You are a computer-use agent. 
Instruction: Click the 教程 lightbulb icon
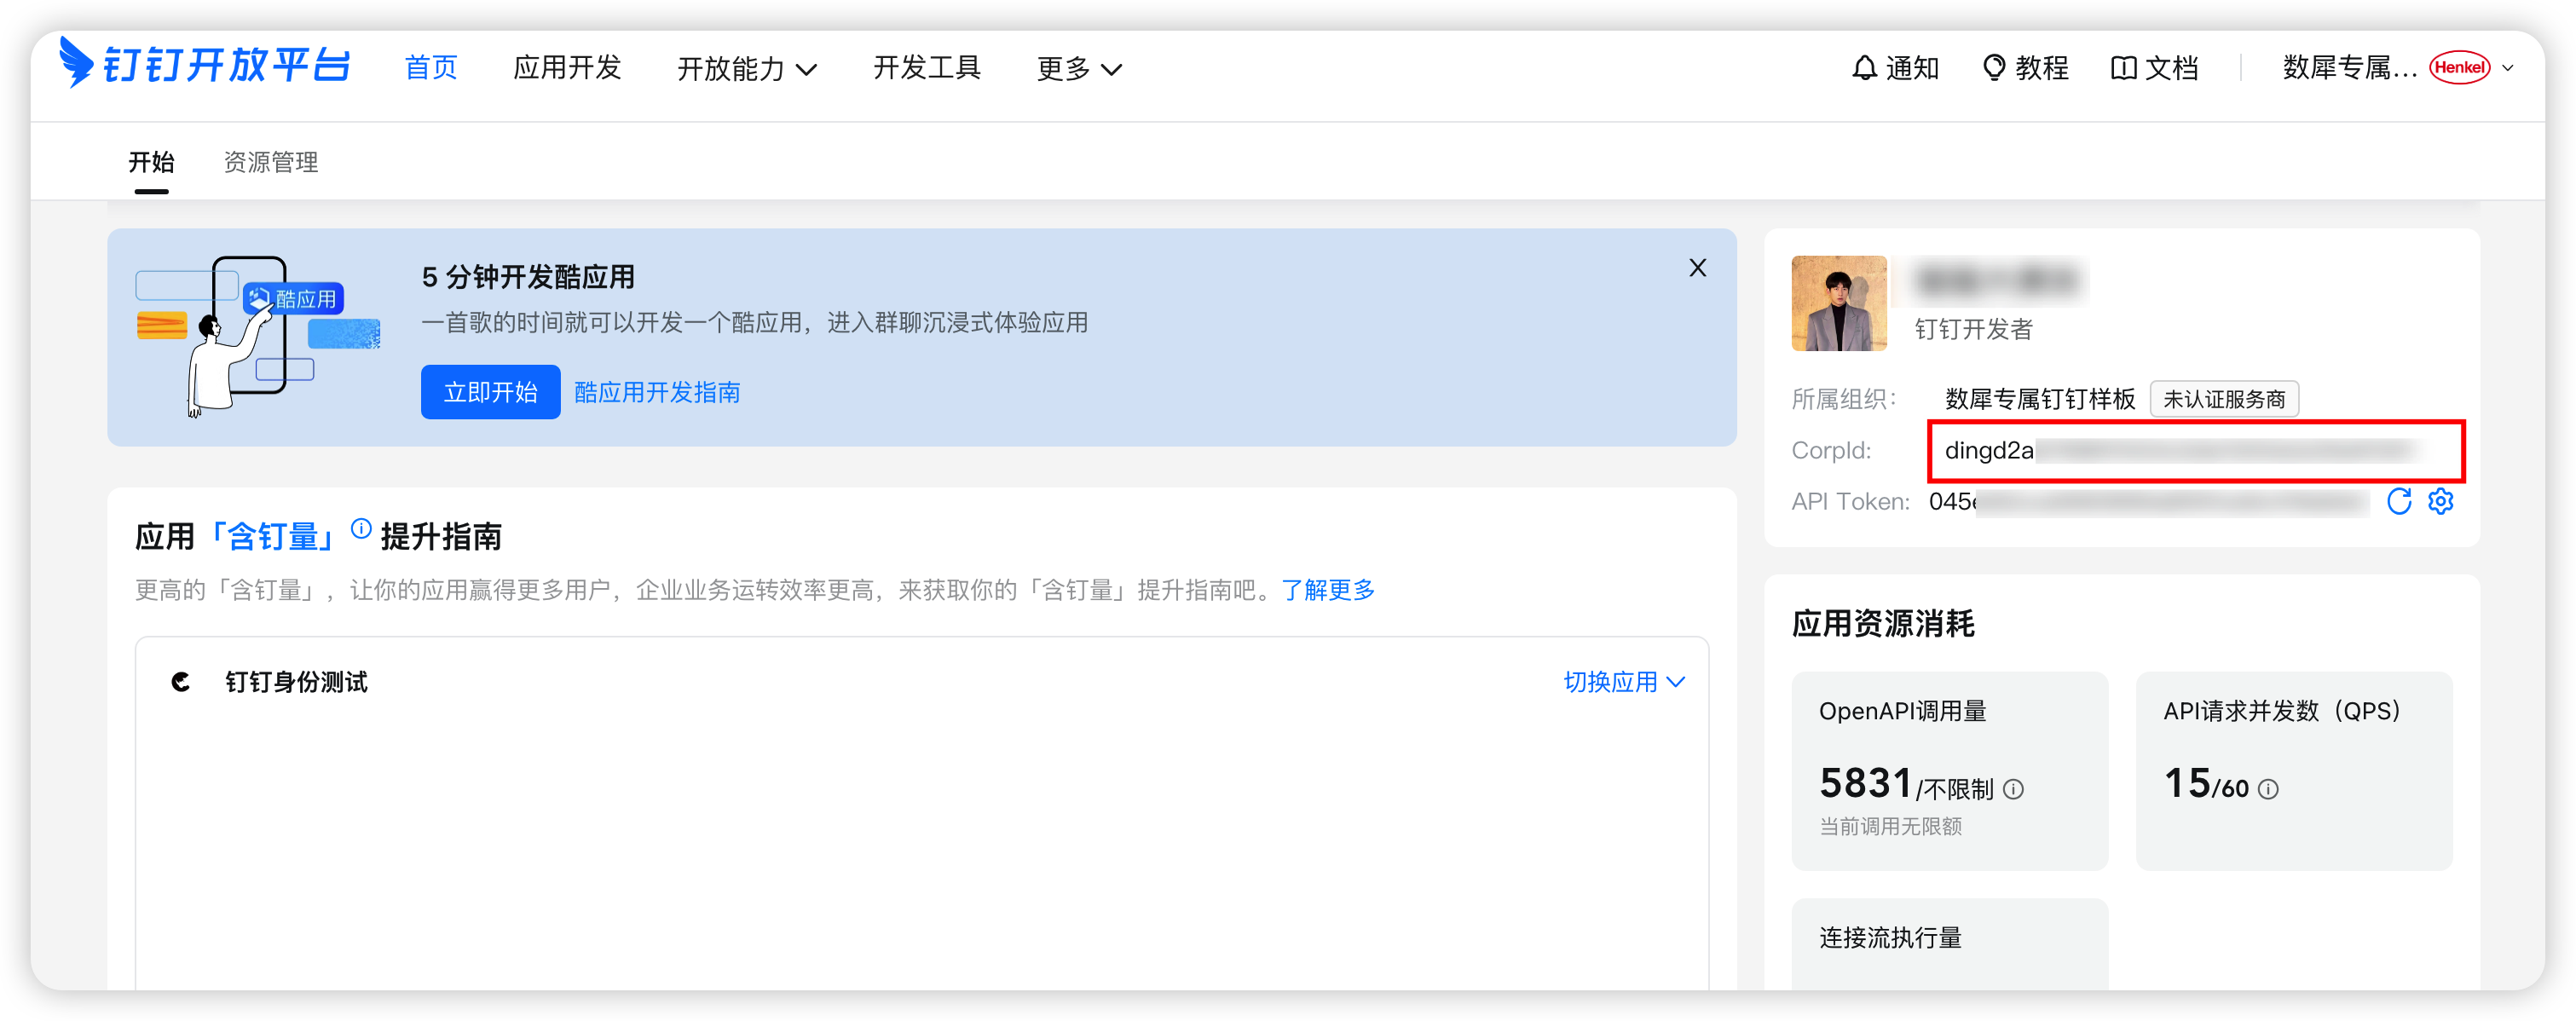(1994, 68)
